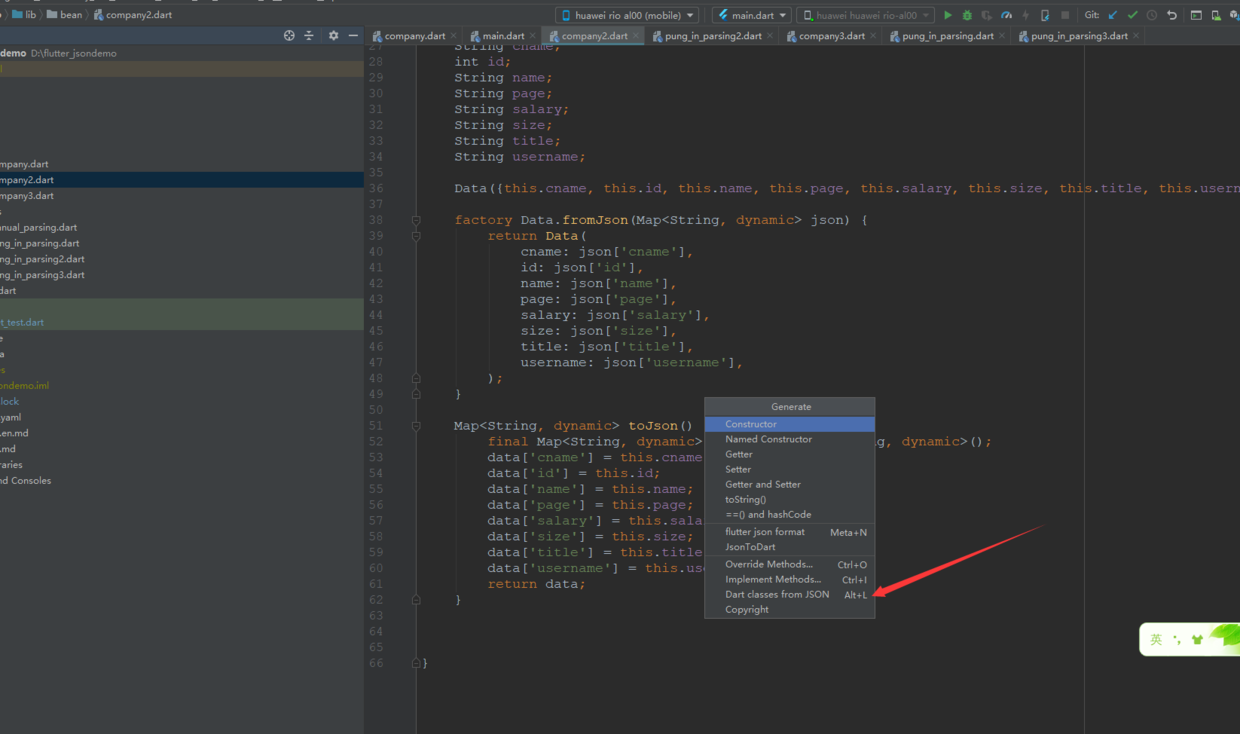Image resolution: width=1240 pixels, height=734 pixels.
Task: Run the app with green play icon
Action: coord(948,15)
